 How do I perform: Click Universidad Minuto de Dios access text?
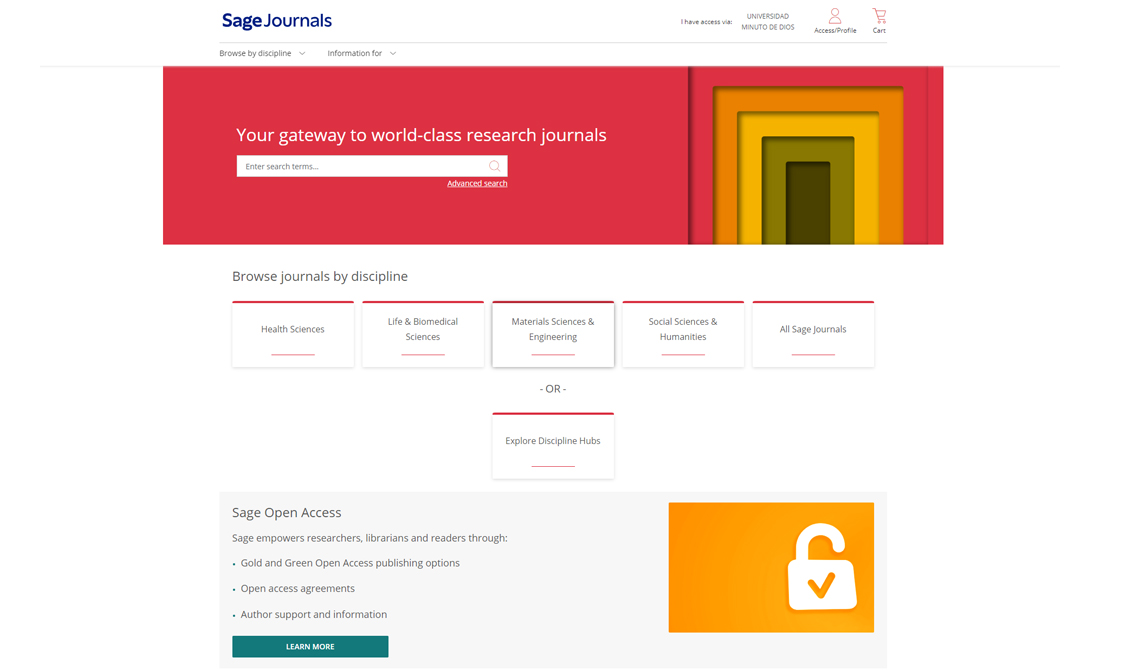[x=768, y=22]
